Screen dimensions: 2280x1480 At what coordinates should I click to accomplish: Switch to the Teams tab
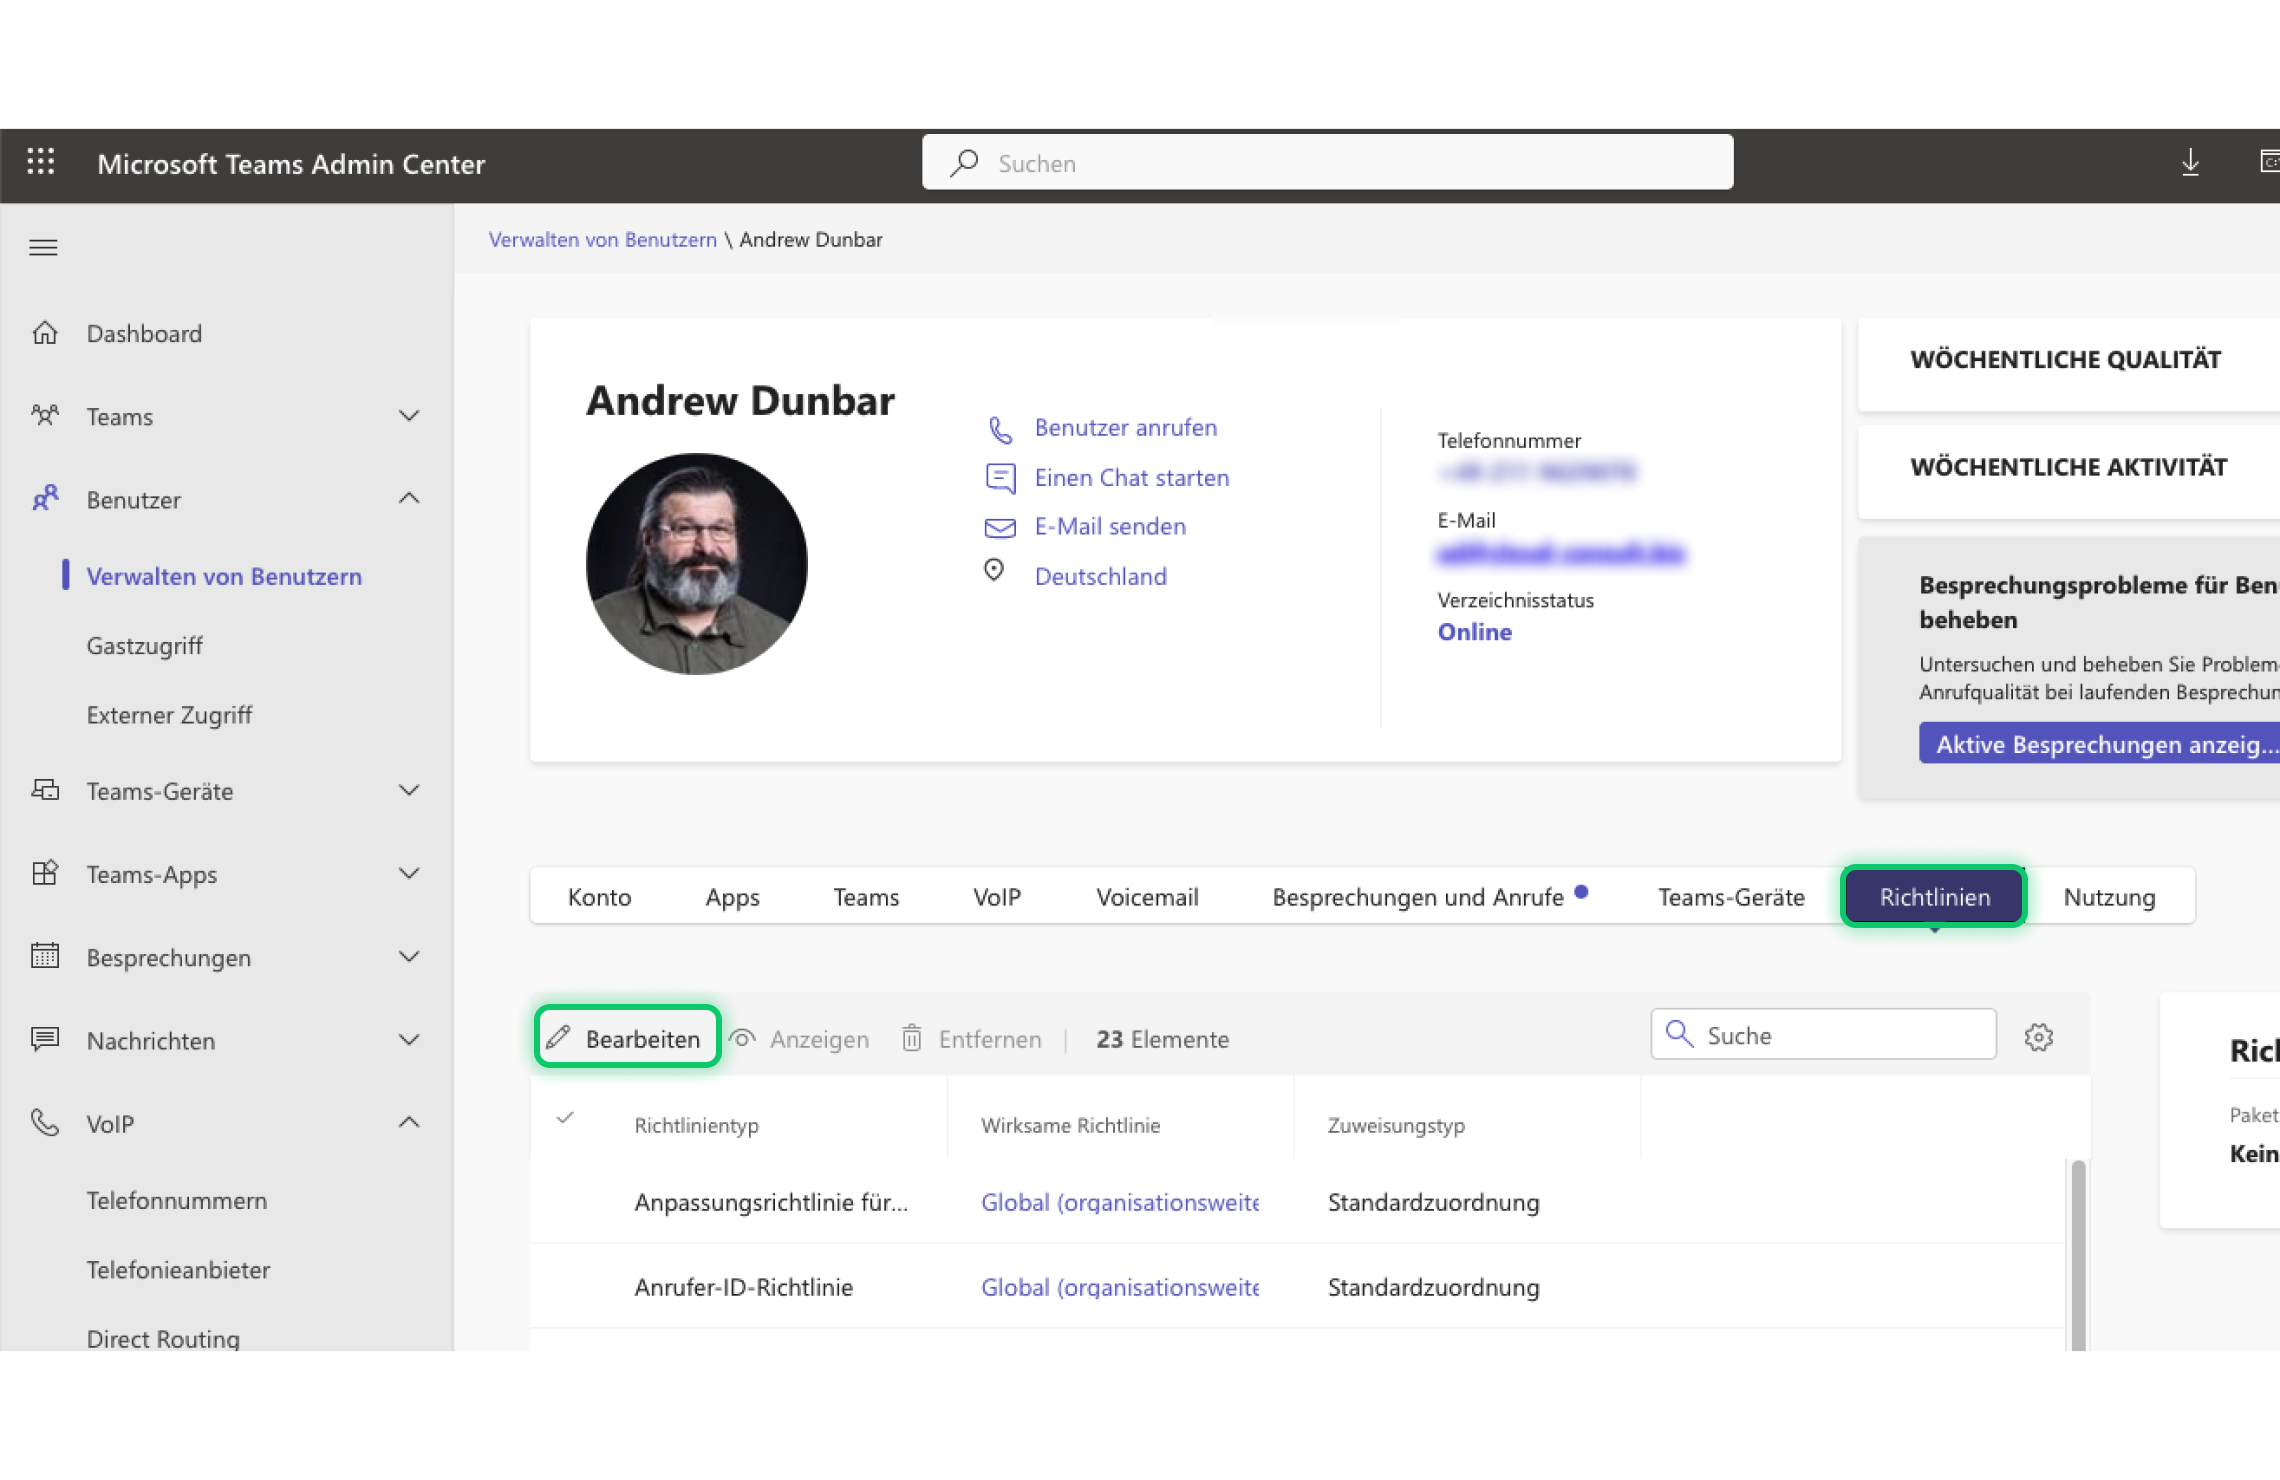pyautogui.click(x=866, y=897)
